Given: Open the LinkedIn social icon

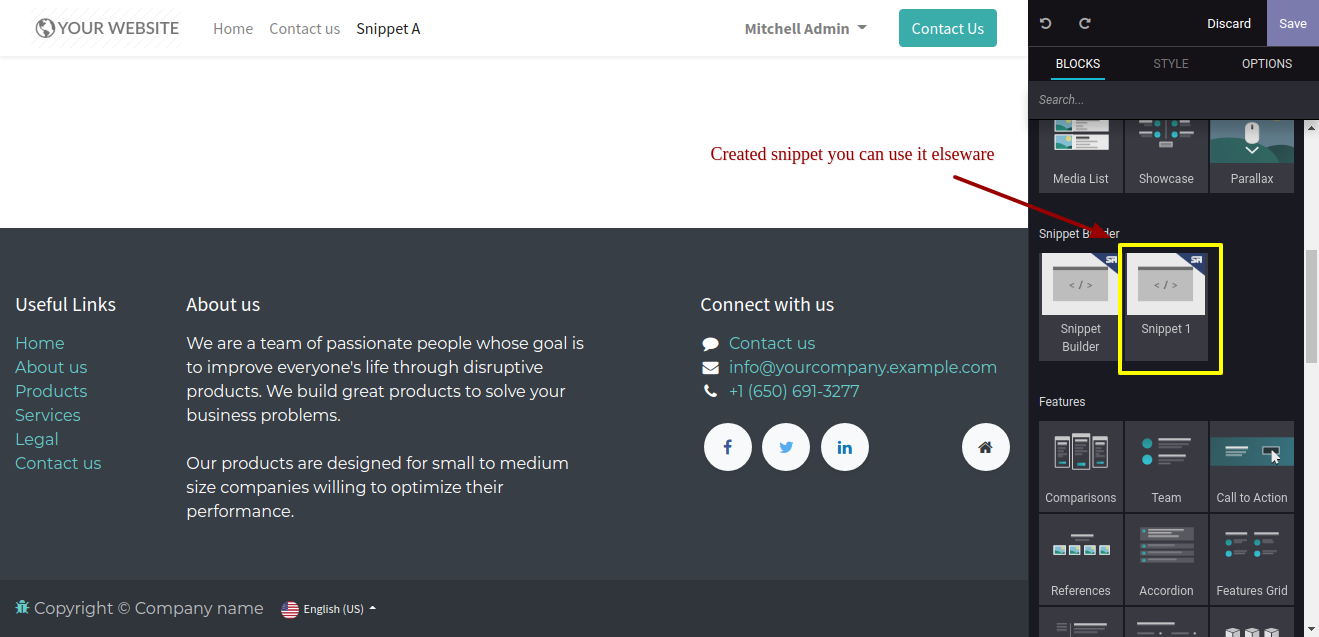Looking at the screenshot, I should click(x=845, y=447).
